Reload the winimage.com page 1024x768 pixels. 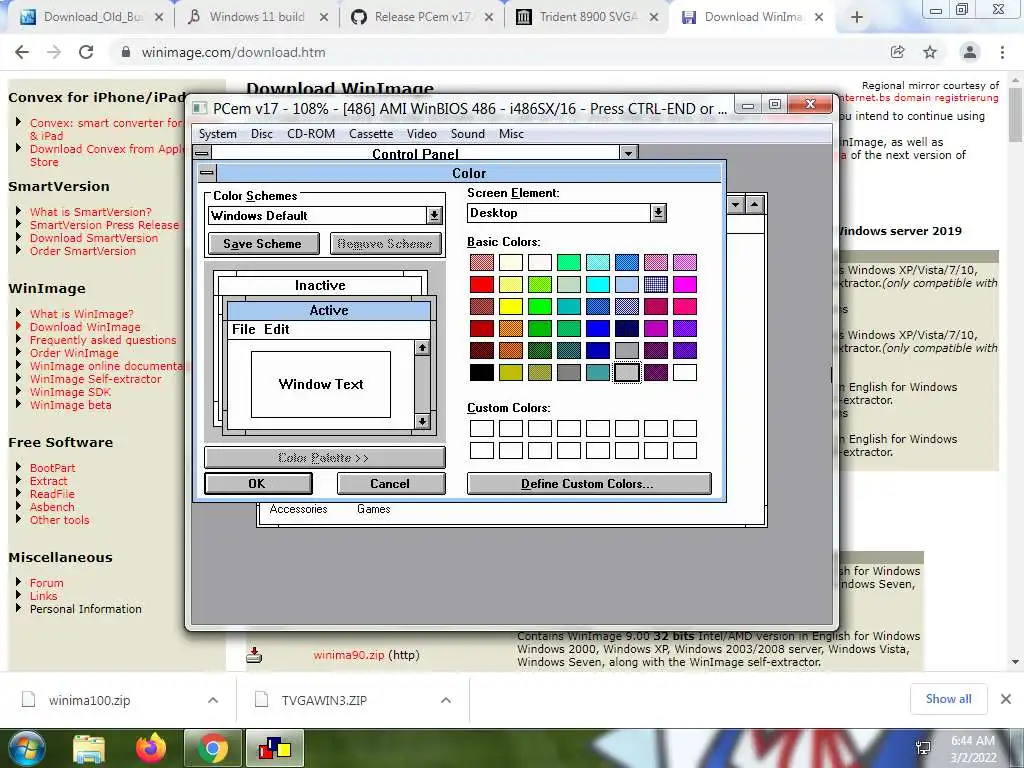click(x=86, y=52)
